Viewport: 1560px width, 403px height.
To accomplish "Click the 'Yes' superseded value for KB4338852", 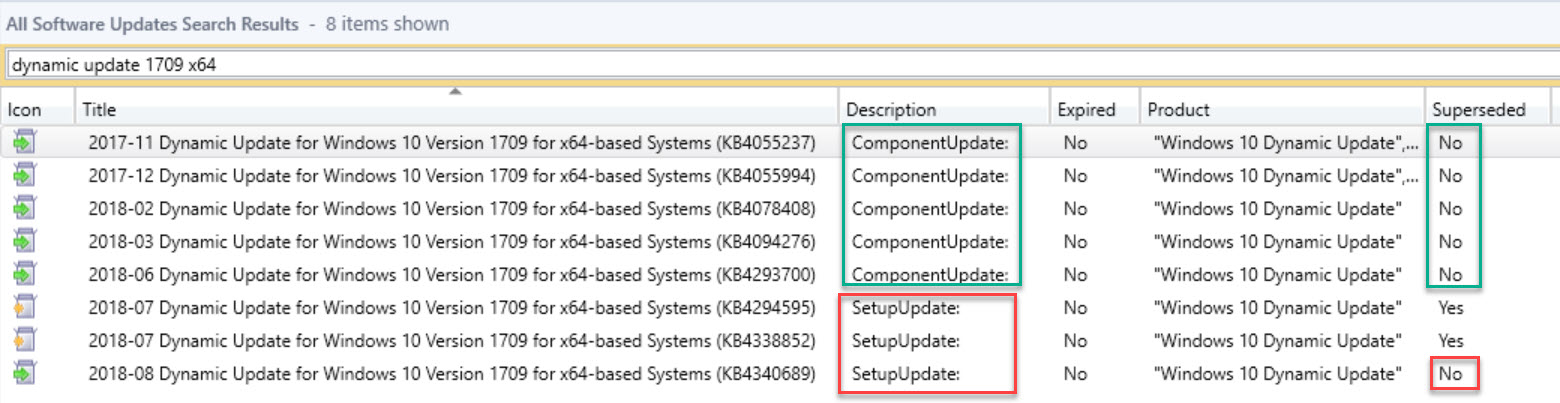I will coord(1450,341).
